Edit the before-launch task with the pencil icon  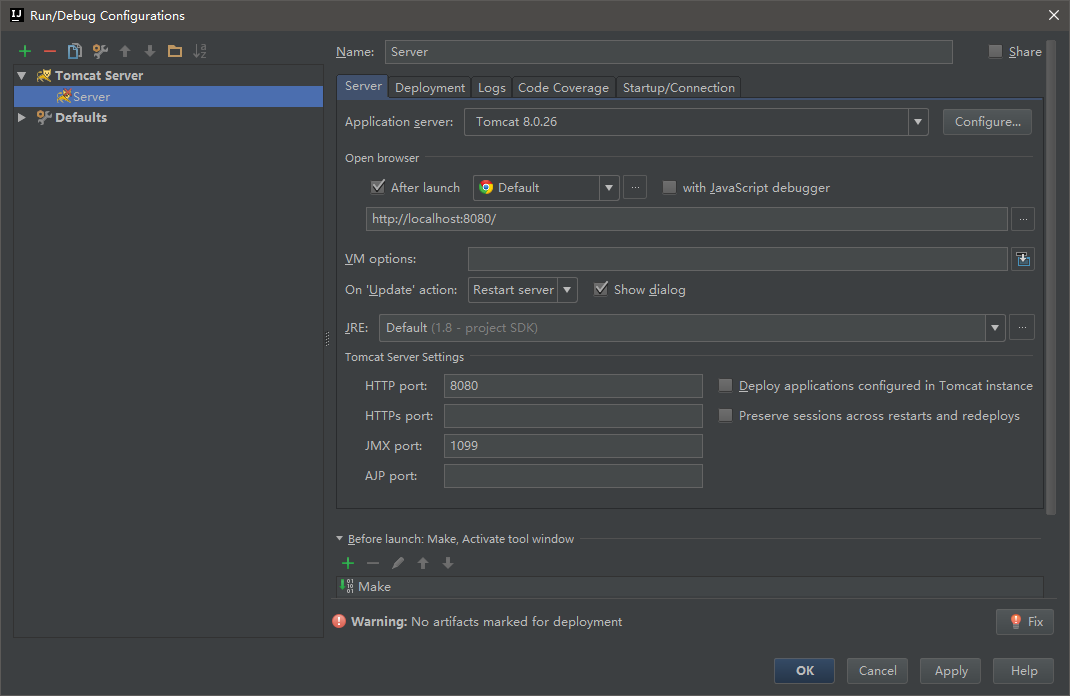tap(398, 563)
